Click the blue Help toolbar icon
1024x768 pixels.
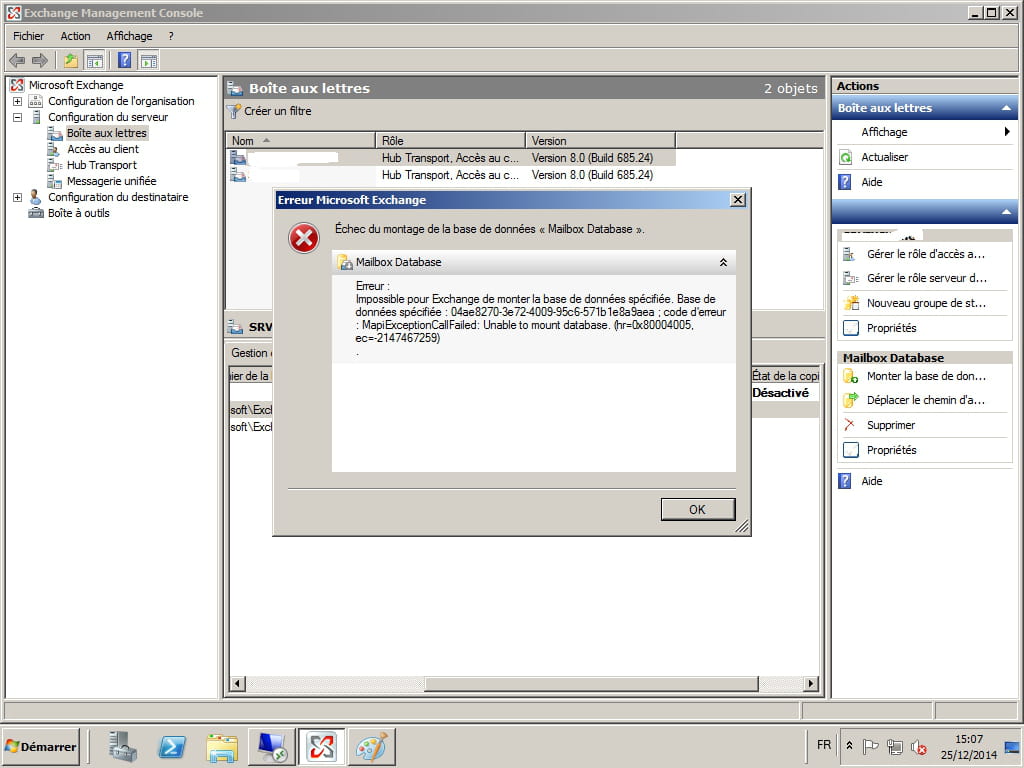click(x=124, y=61)
